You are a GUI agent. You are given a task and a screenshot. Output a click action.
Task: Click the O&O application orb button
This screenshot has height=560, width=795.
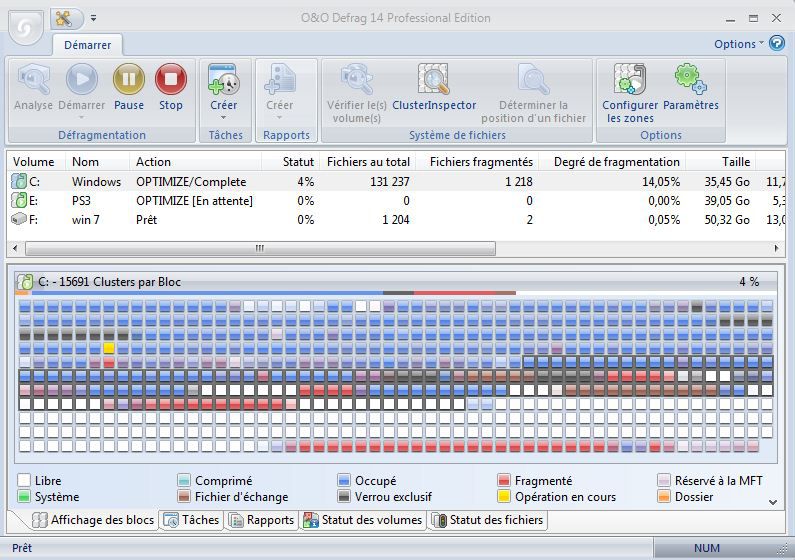[x=25, y=27]
